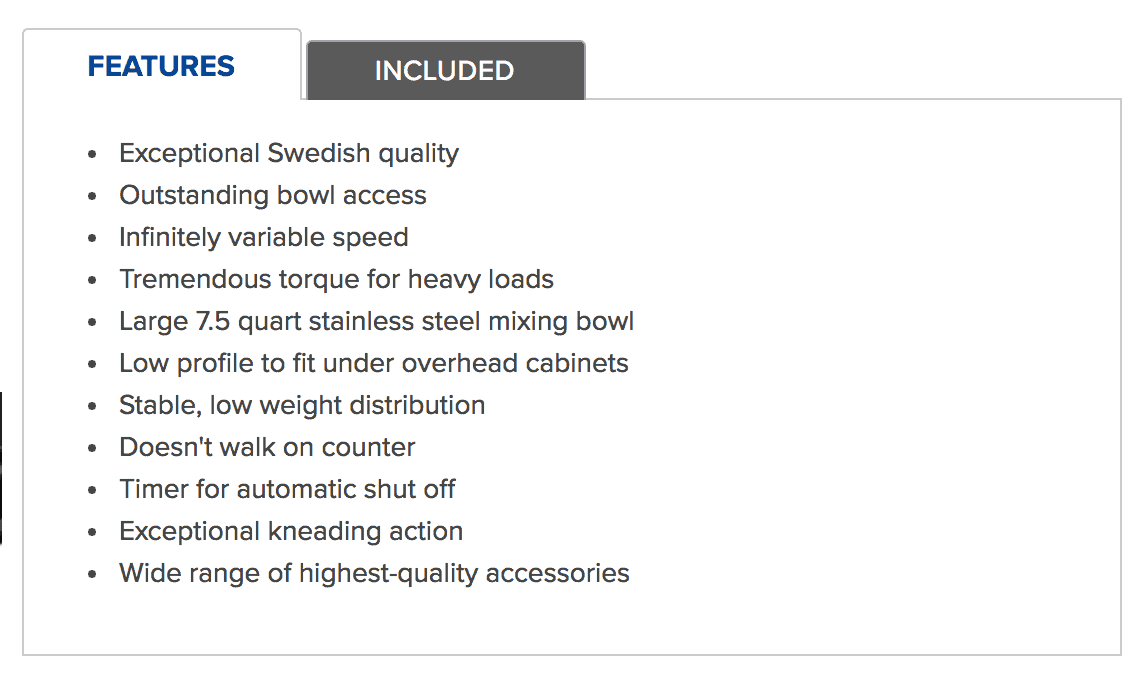
Task: Click bullet beside 'Wide range of highest-quality'
Action: [x=92, y=574]
